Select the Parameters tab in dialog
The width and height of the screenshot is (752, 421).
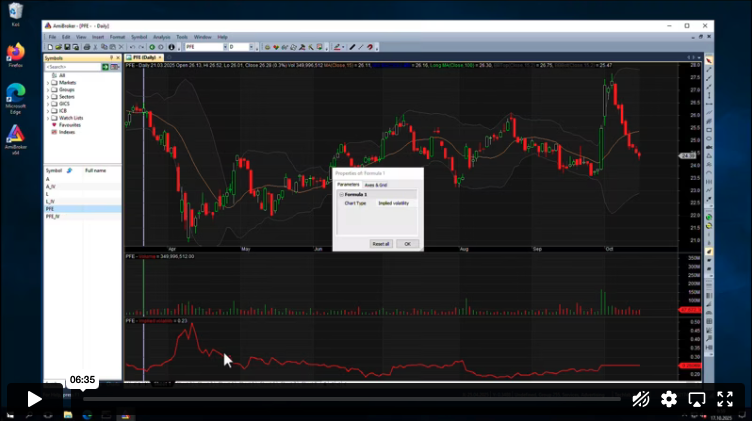348,185
